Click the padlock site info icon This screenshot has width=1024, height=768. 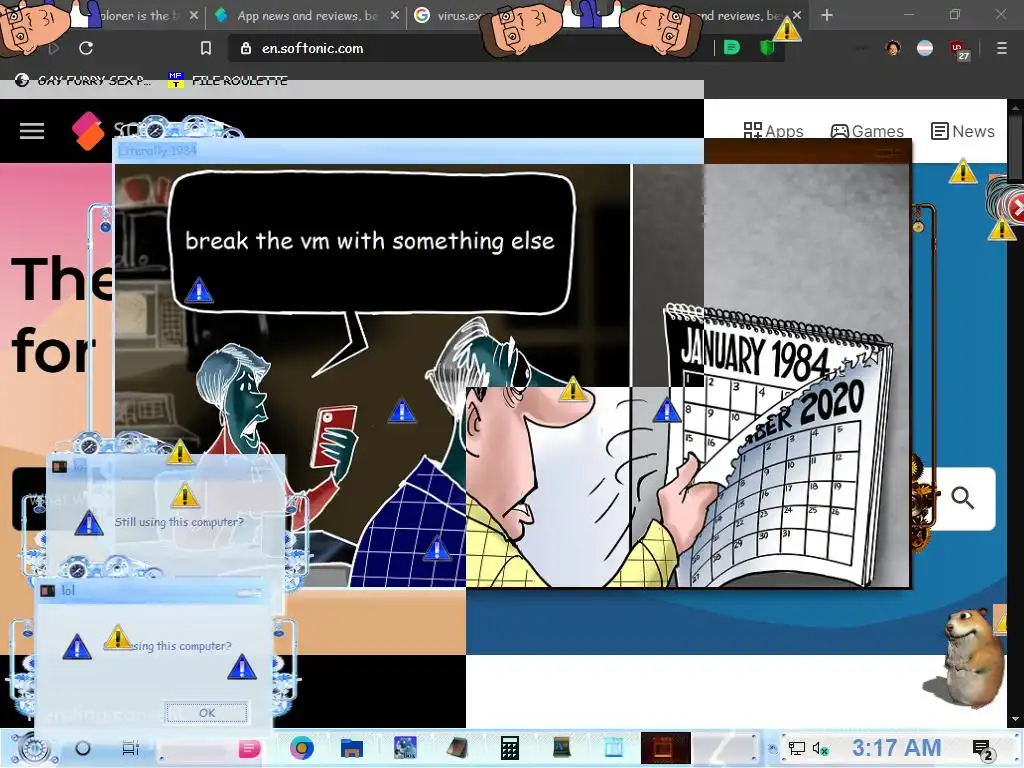(246, 48)
